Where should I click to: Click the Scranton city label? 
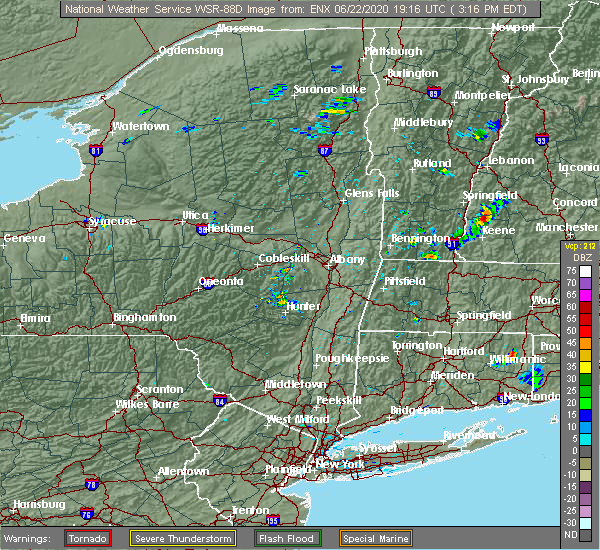point(160,389)
